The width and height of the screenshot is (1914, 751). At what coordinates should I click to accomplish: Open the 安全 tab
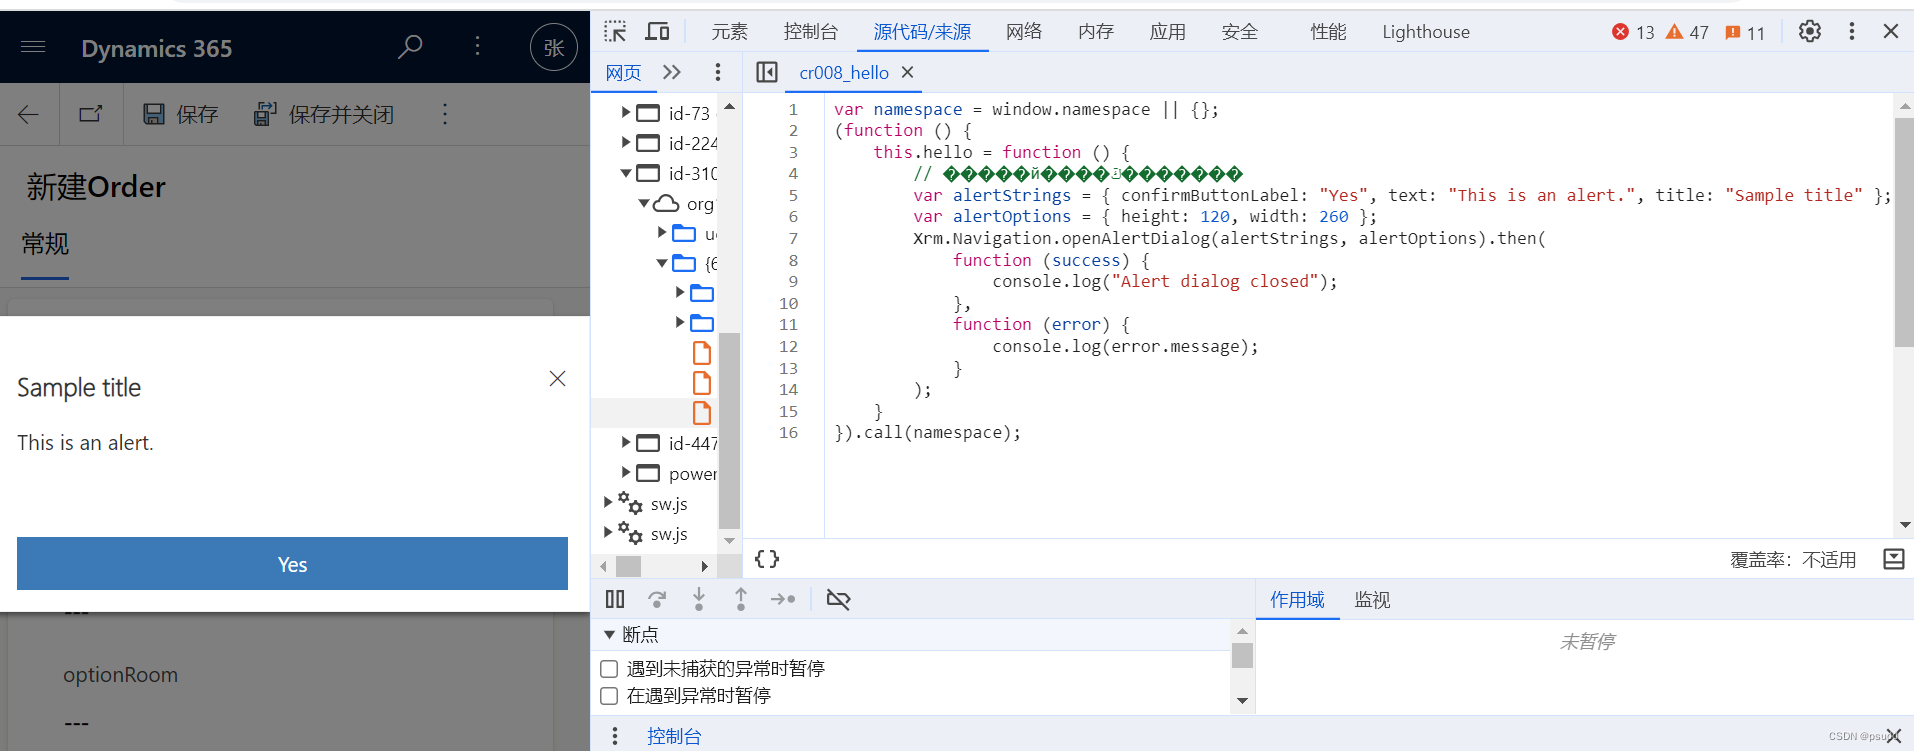click(x=1240, y=32)
